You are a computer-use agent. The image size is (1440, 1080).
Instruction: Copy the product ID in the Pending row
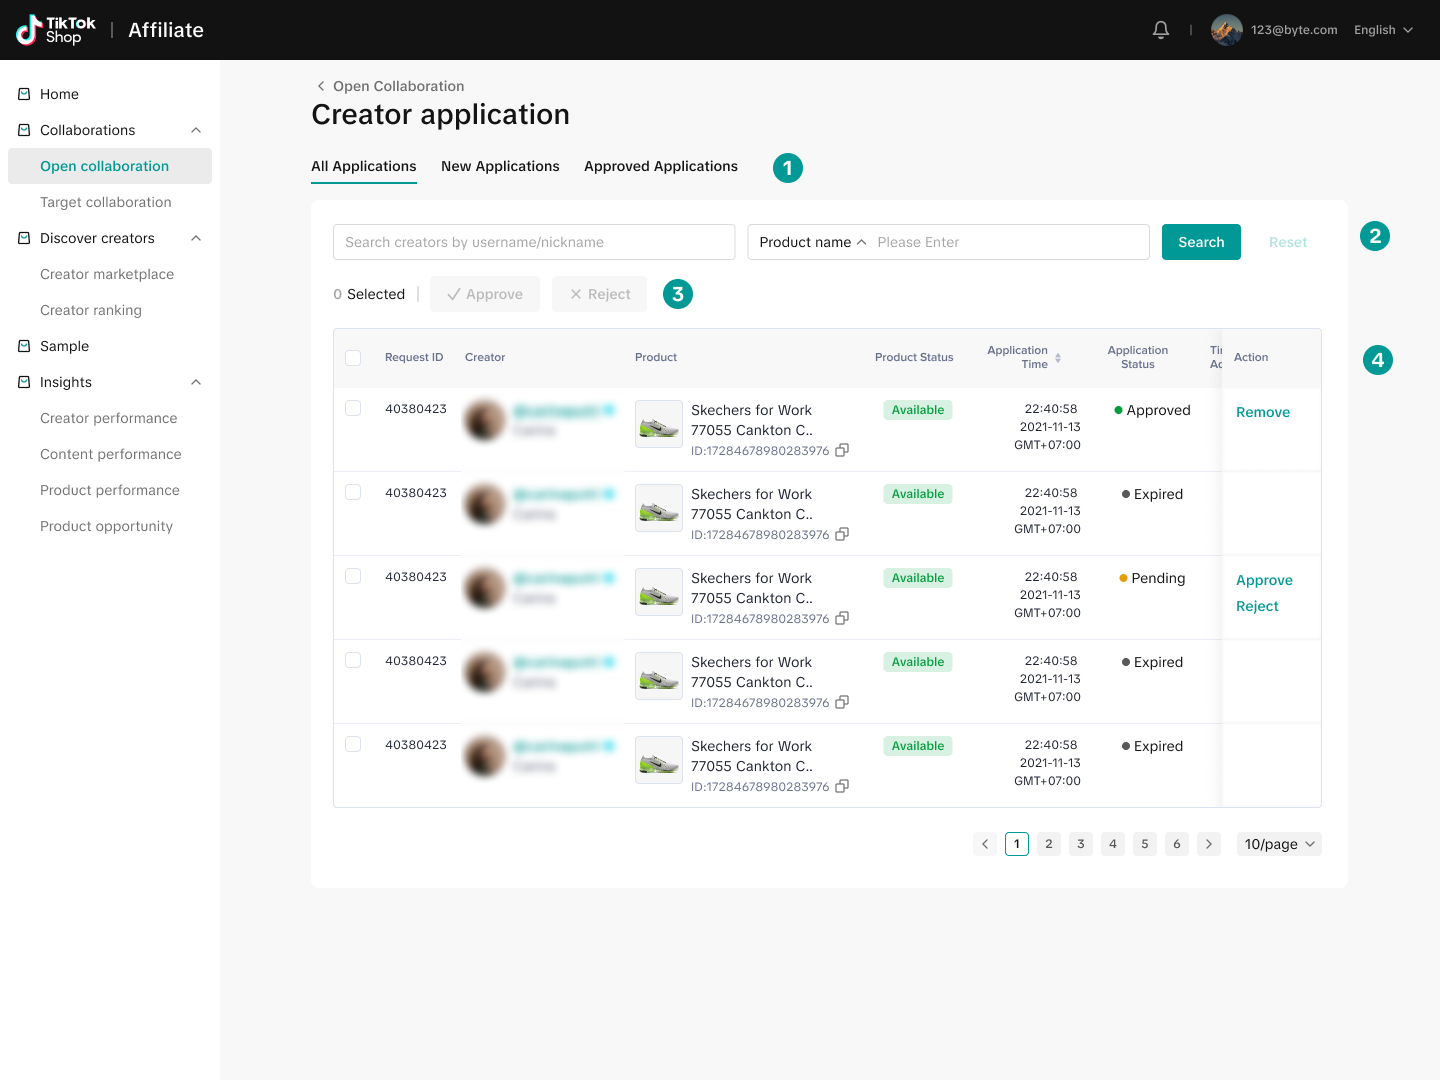[842, 618]
